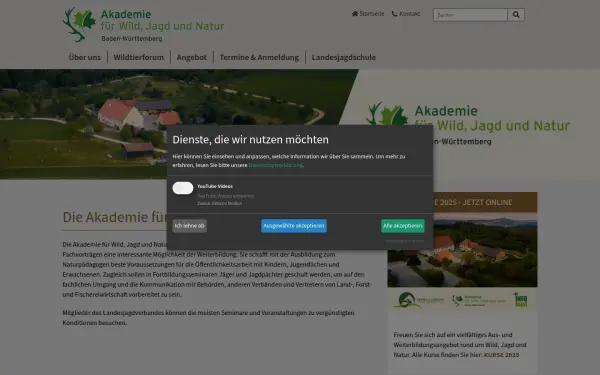Click the green INFO logo in sidebar

(x=520, y=300)
